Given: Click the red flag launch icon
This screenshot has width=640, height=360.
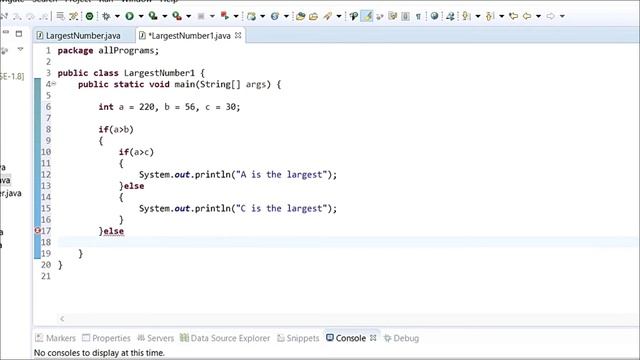Looking at the screenshot, I should click(224, 16).
